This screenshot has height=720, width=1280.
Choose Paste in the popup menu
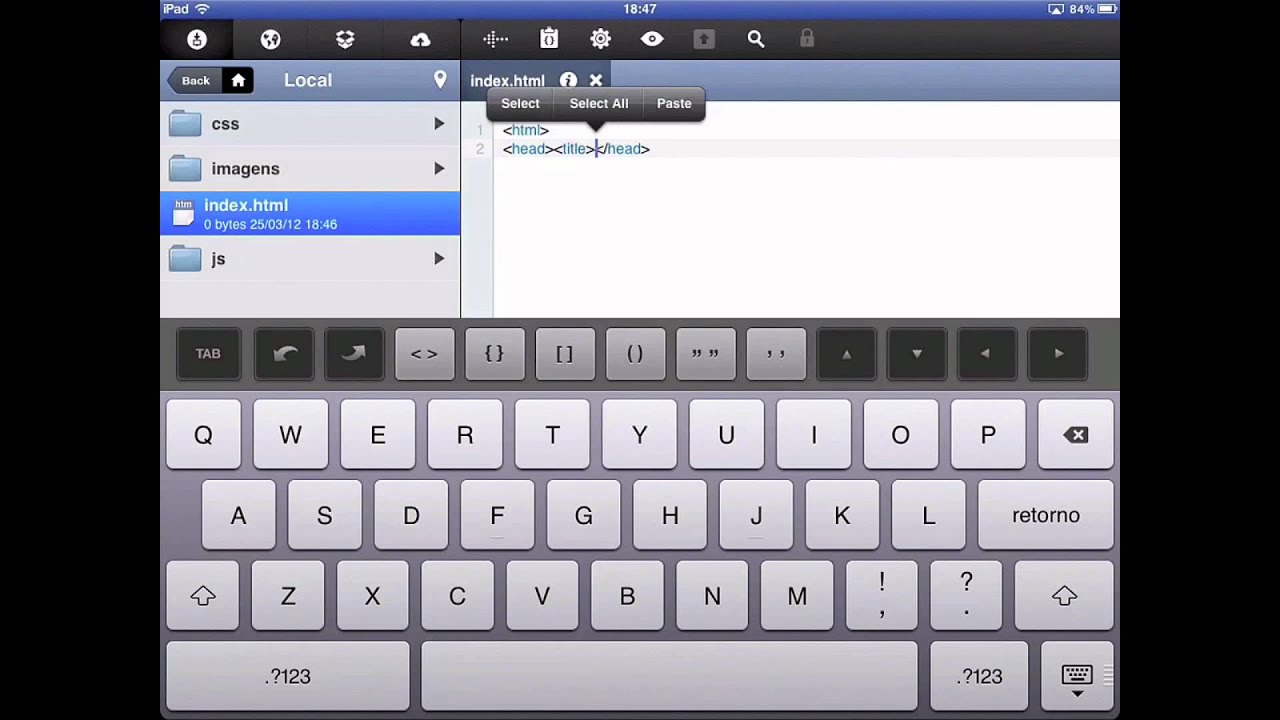[x=674, y=104]
